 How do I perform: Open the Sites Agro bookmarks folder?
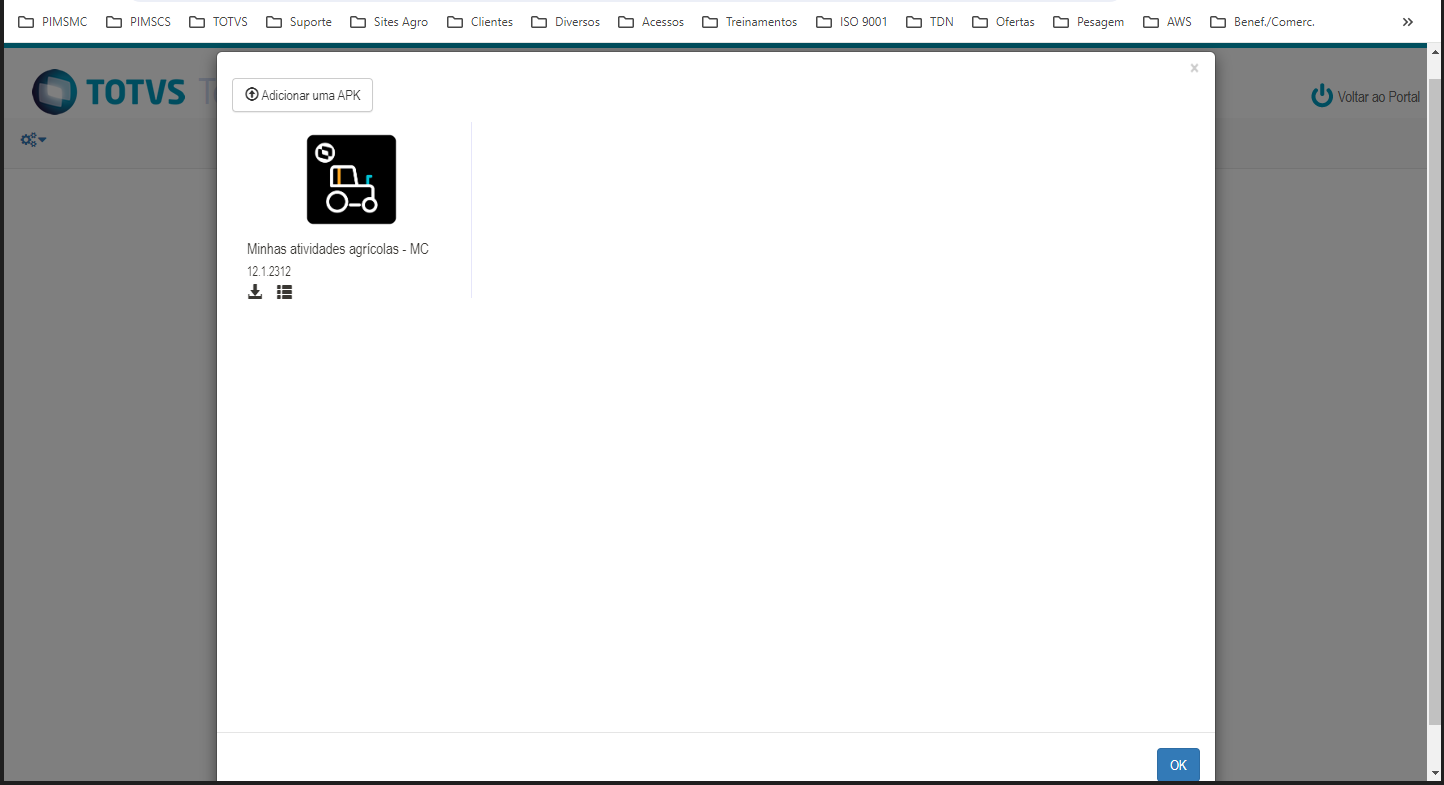pyautogui.click(x=389, y=22)
